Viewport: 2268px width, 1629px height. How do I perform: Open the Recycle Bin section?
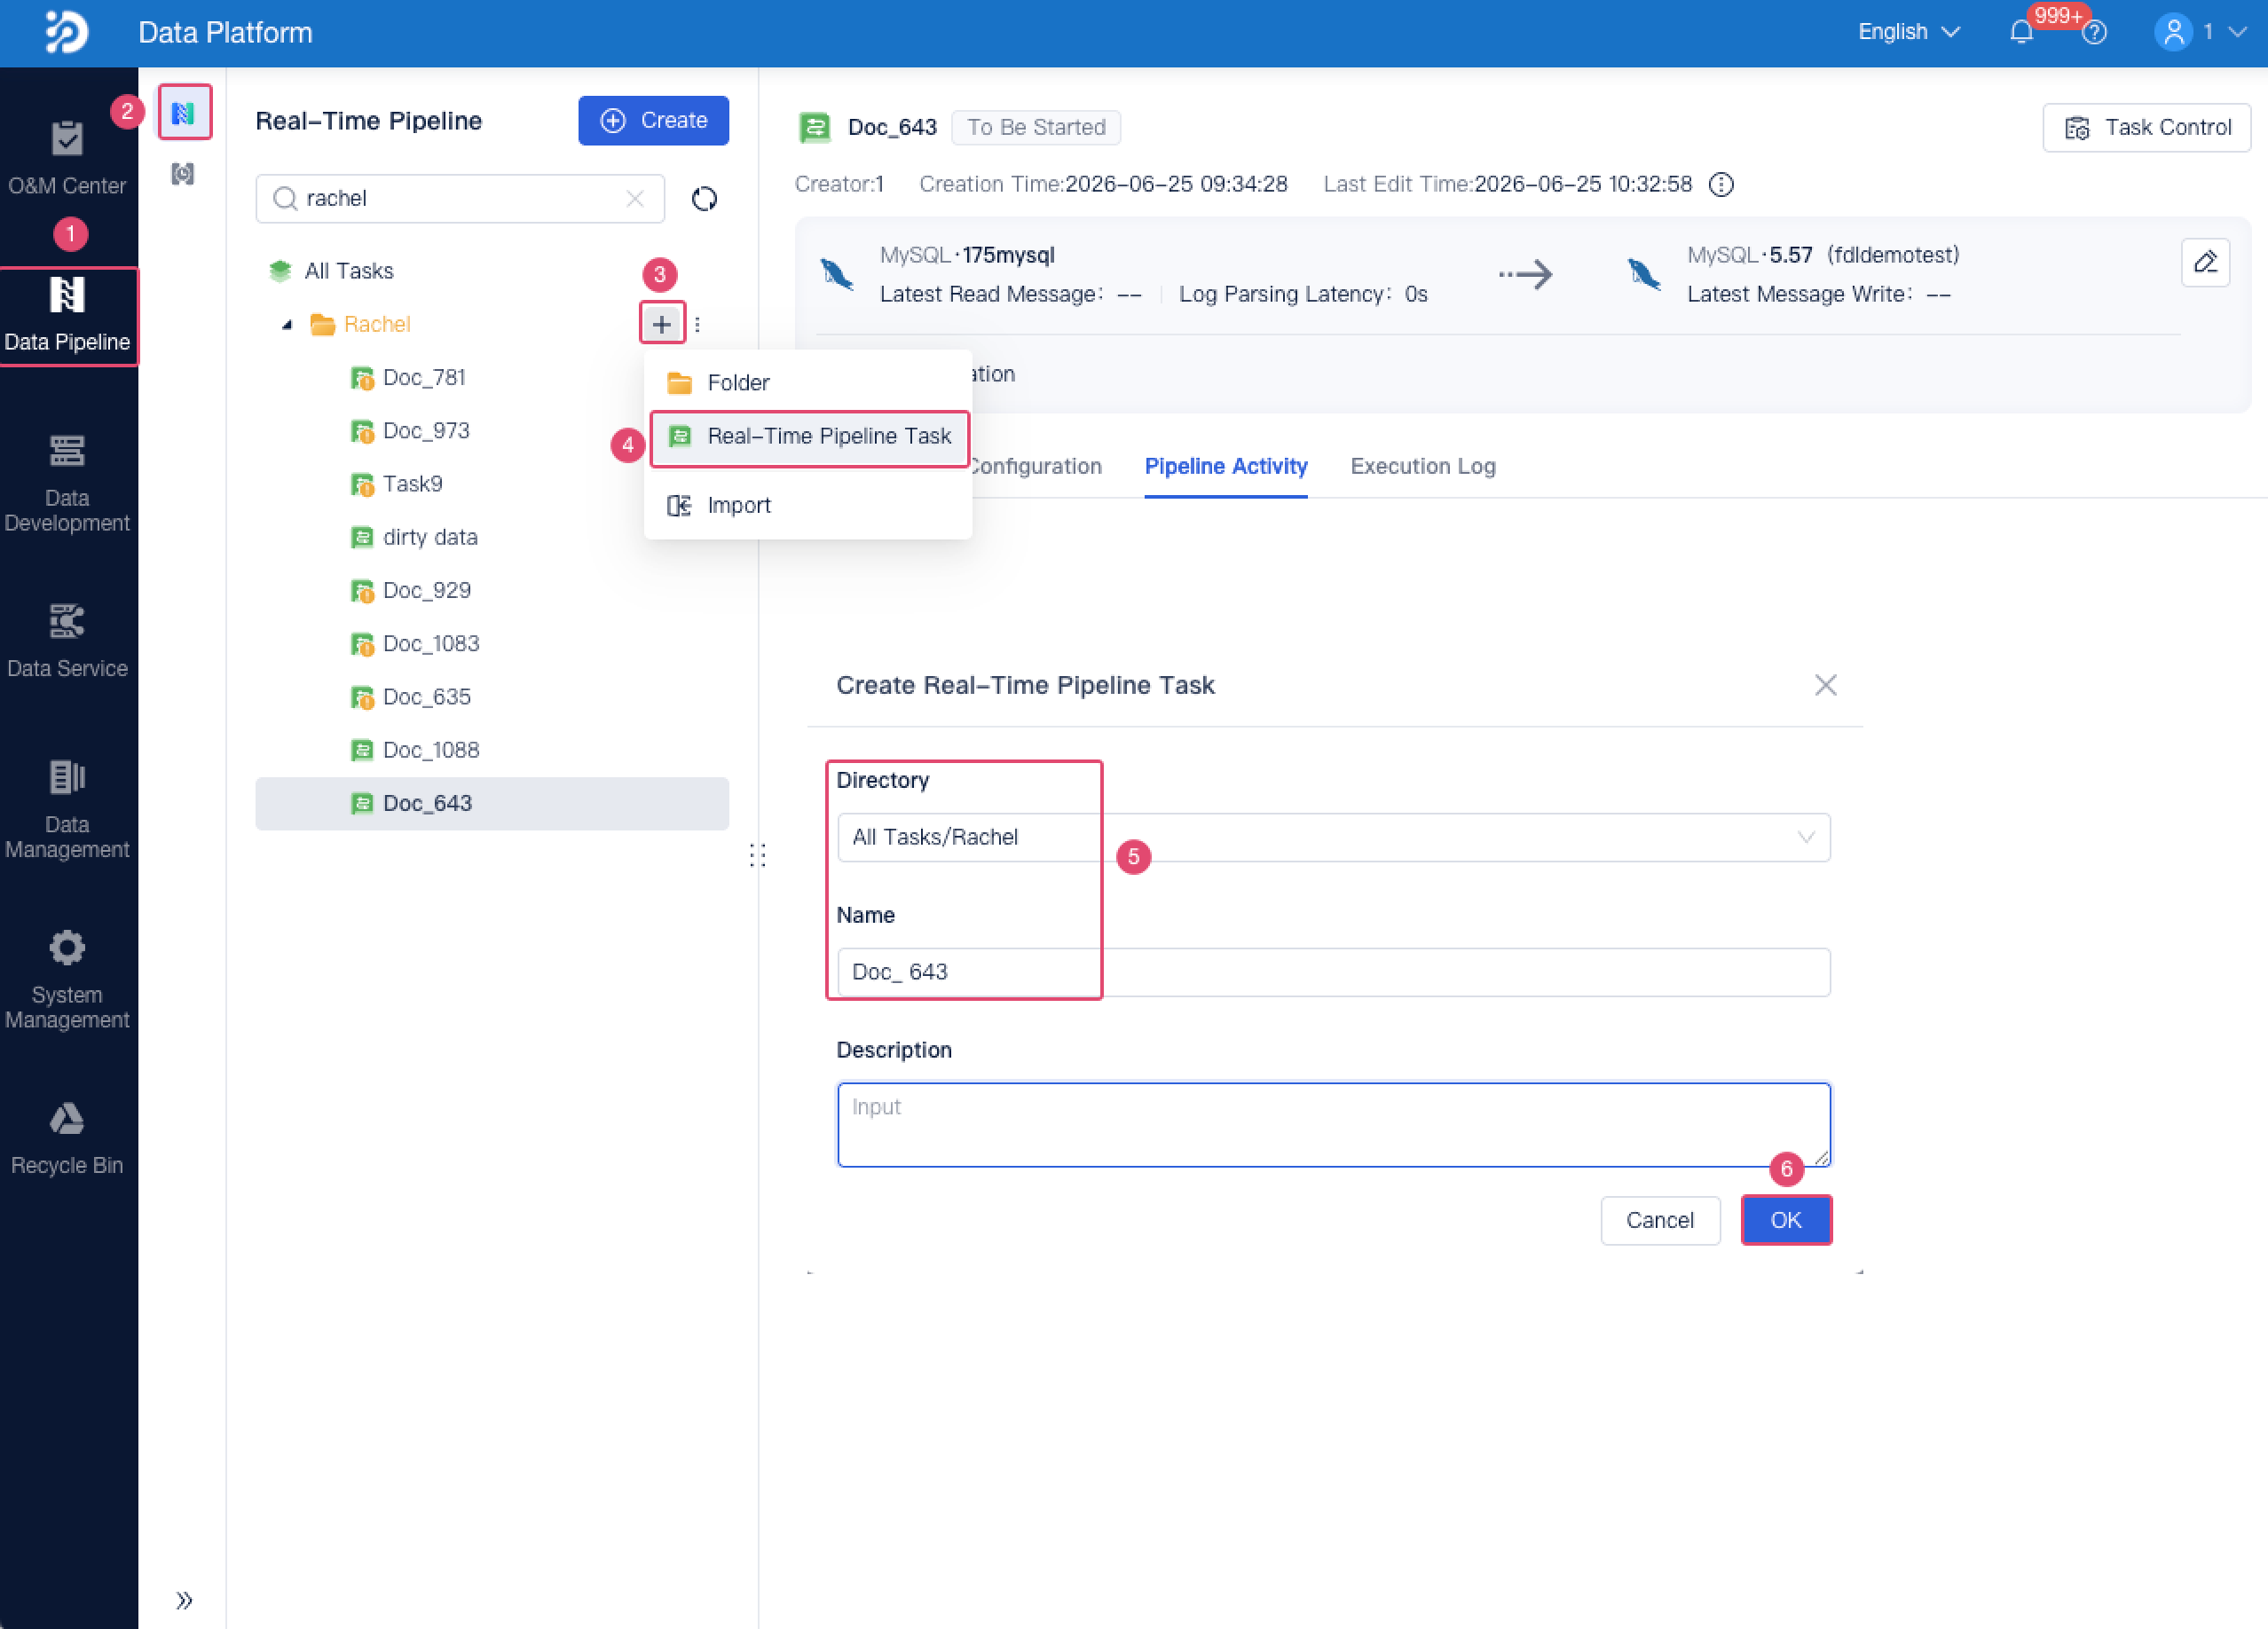click(x=67, y=1138)
